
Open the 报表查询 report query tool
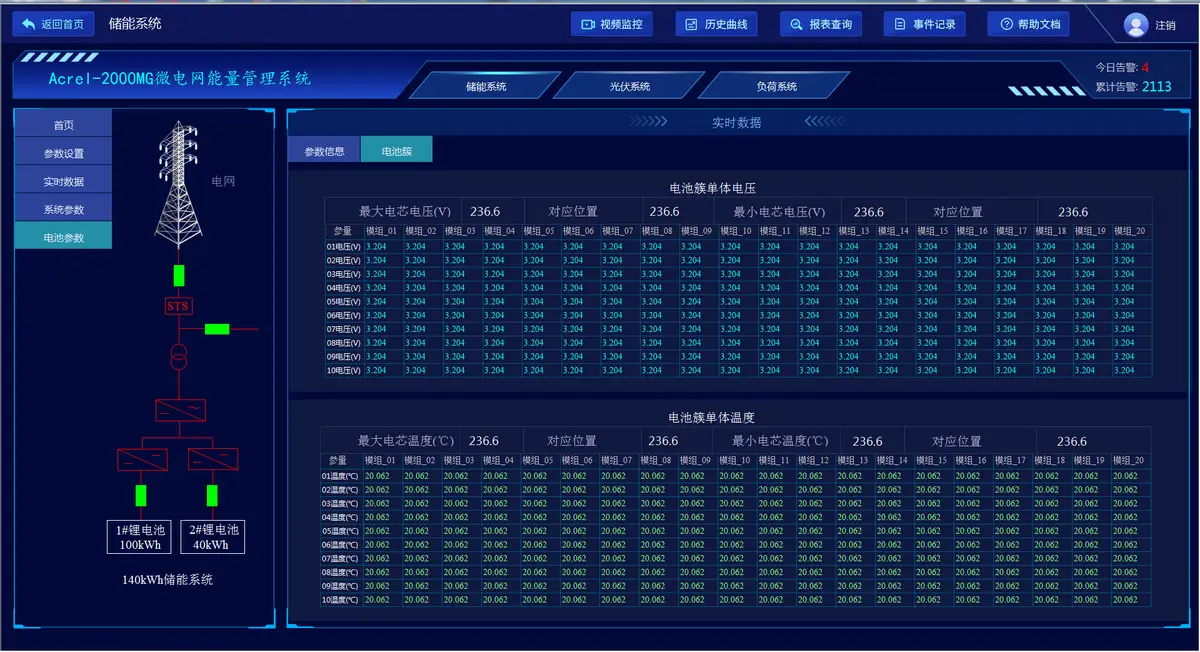pos(821,24)
